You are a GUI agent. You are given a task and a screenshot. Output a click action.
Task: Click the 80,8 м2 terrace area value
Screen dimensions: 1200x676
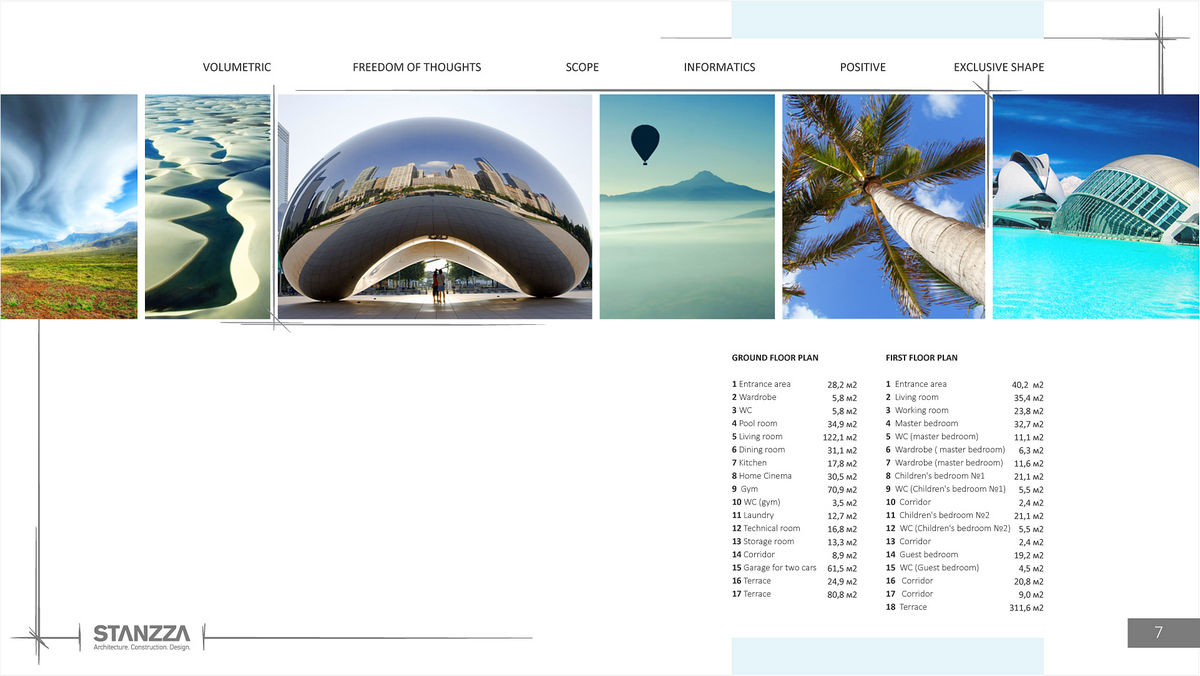tap(842, 595)
